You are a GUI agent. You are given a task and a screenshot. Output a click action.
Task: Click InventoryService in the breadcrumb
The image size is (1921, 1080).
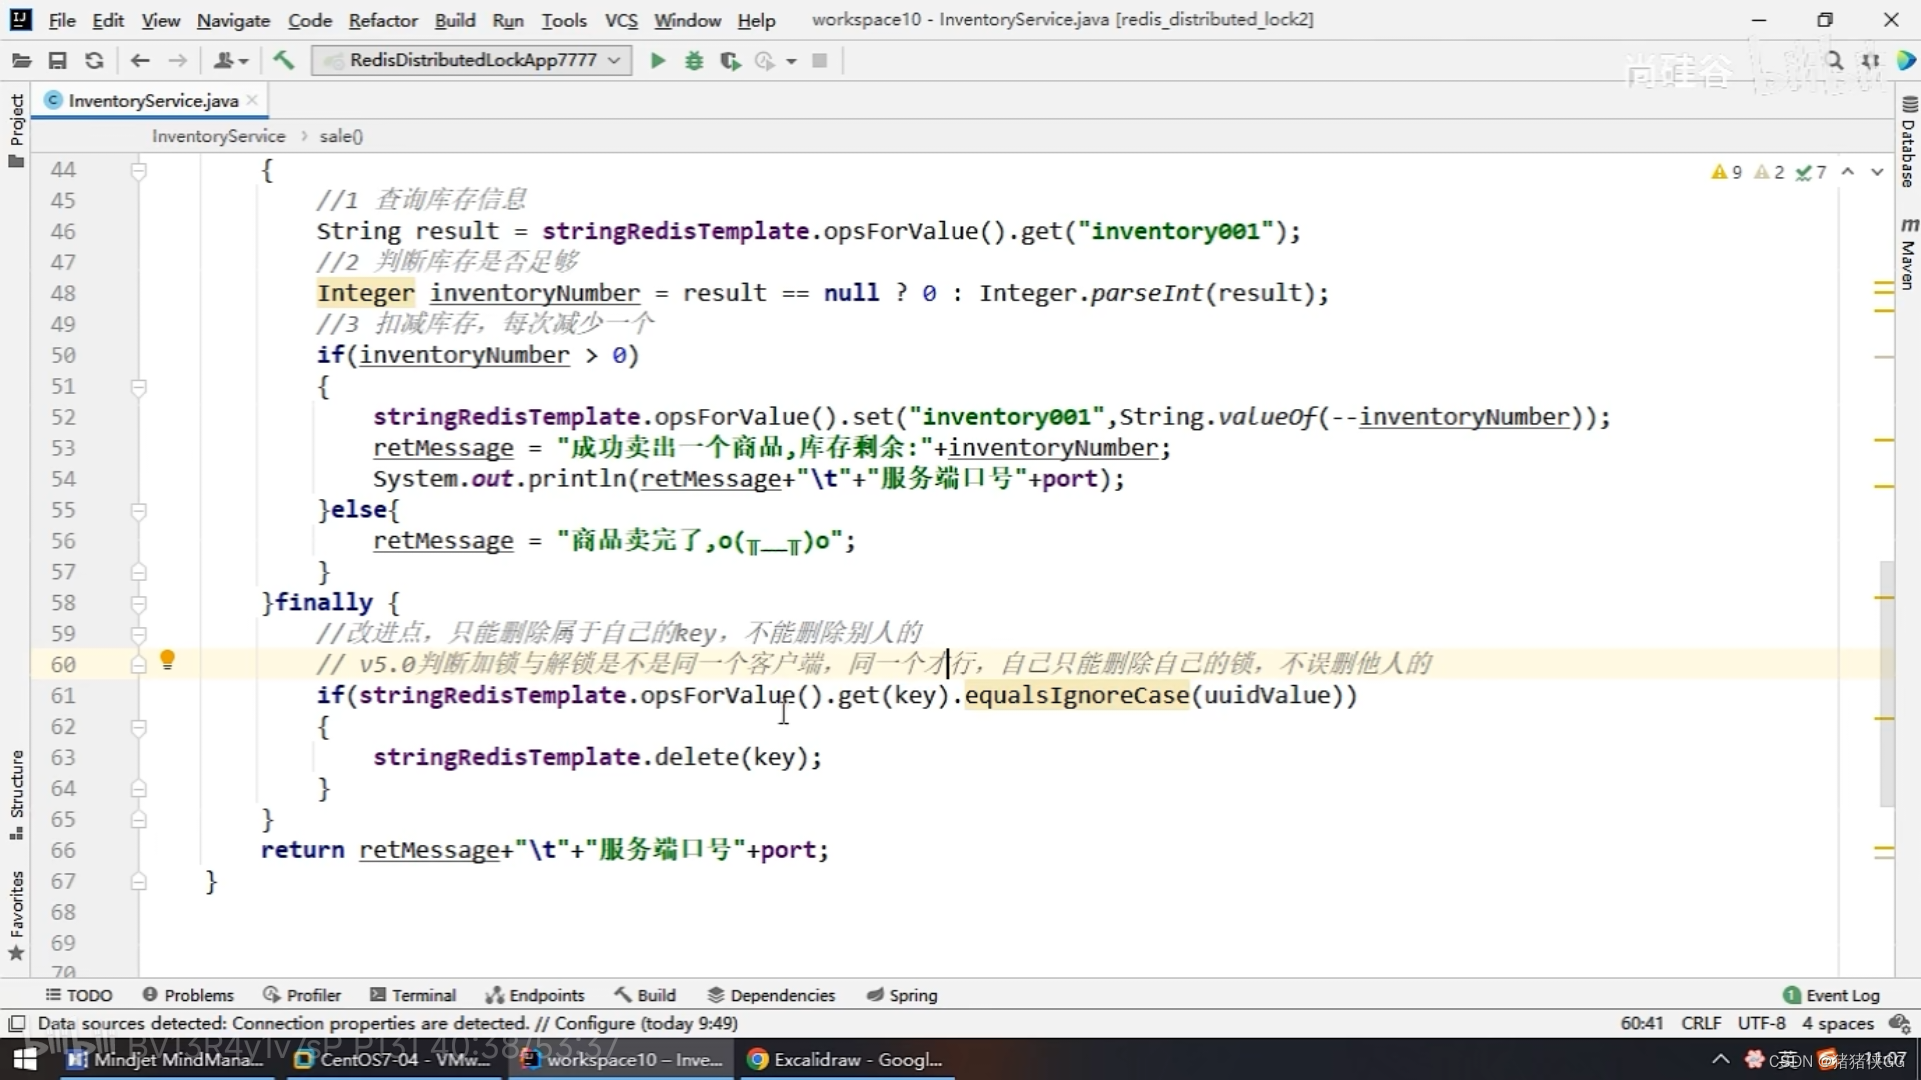218,136
